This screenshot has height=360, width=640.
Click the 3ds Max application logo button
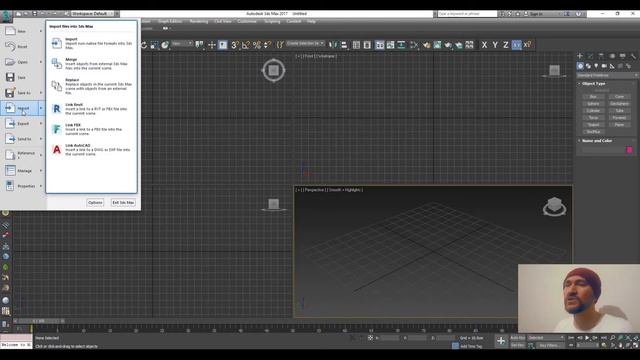(6, 16)
